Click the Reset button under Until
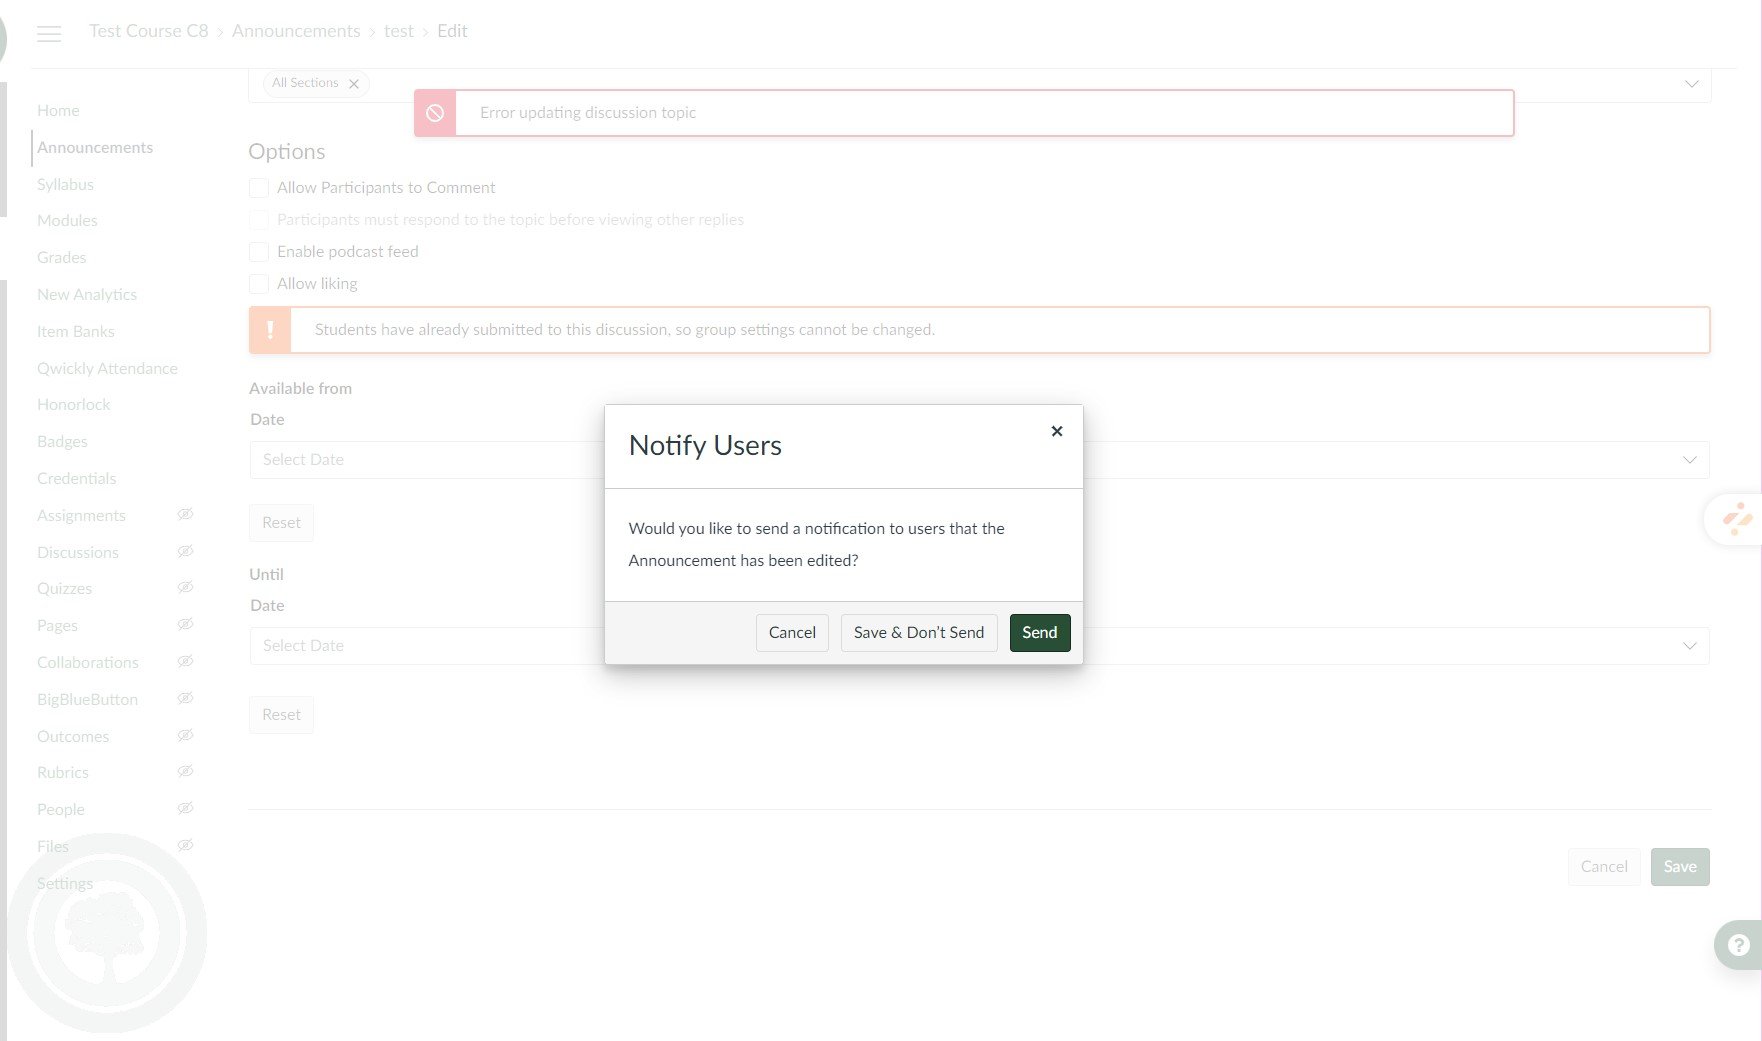 tap(281, 715)
